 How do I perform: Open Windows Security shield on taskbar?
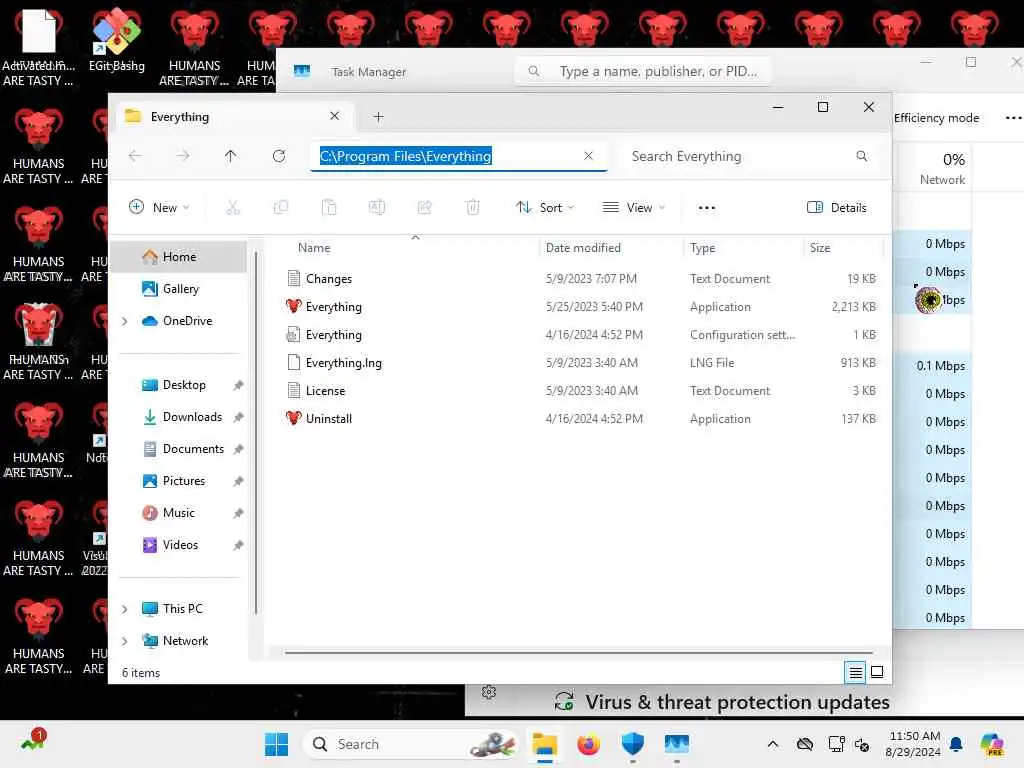(632, 744)
